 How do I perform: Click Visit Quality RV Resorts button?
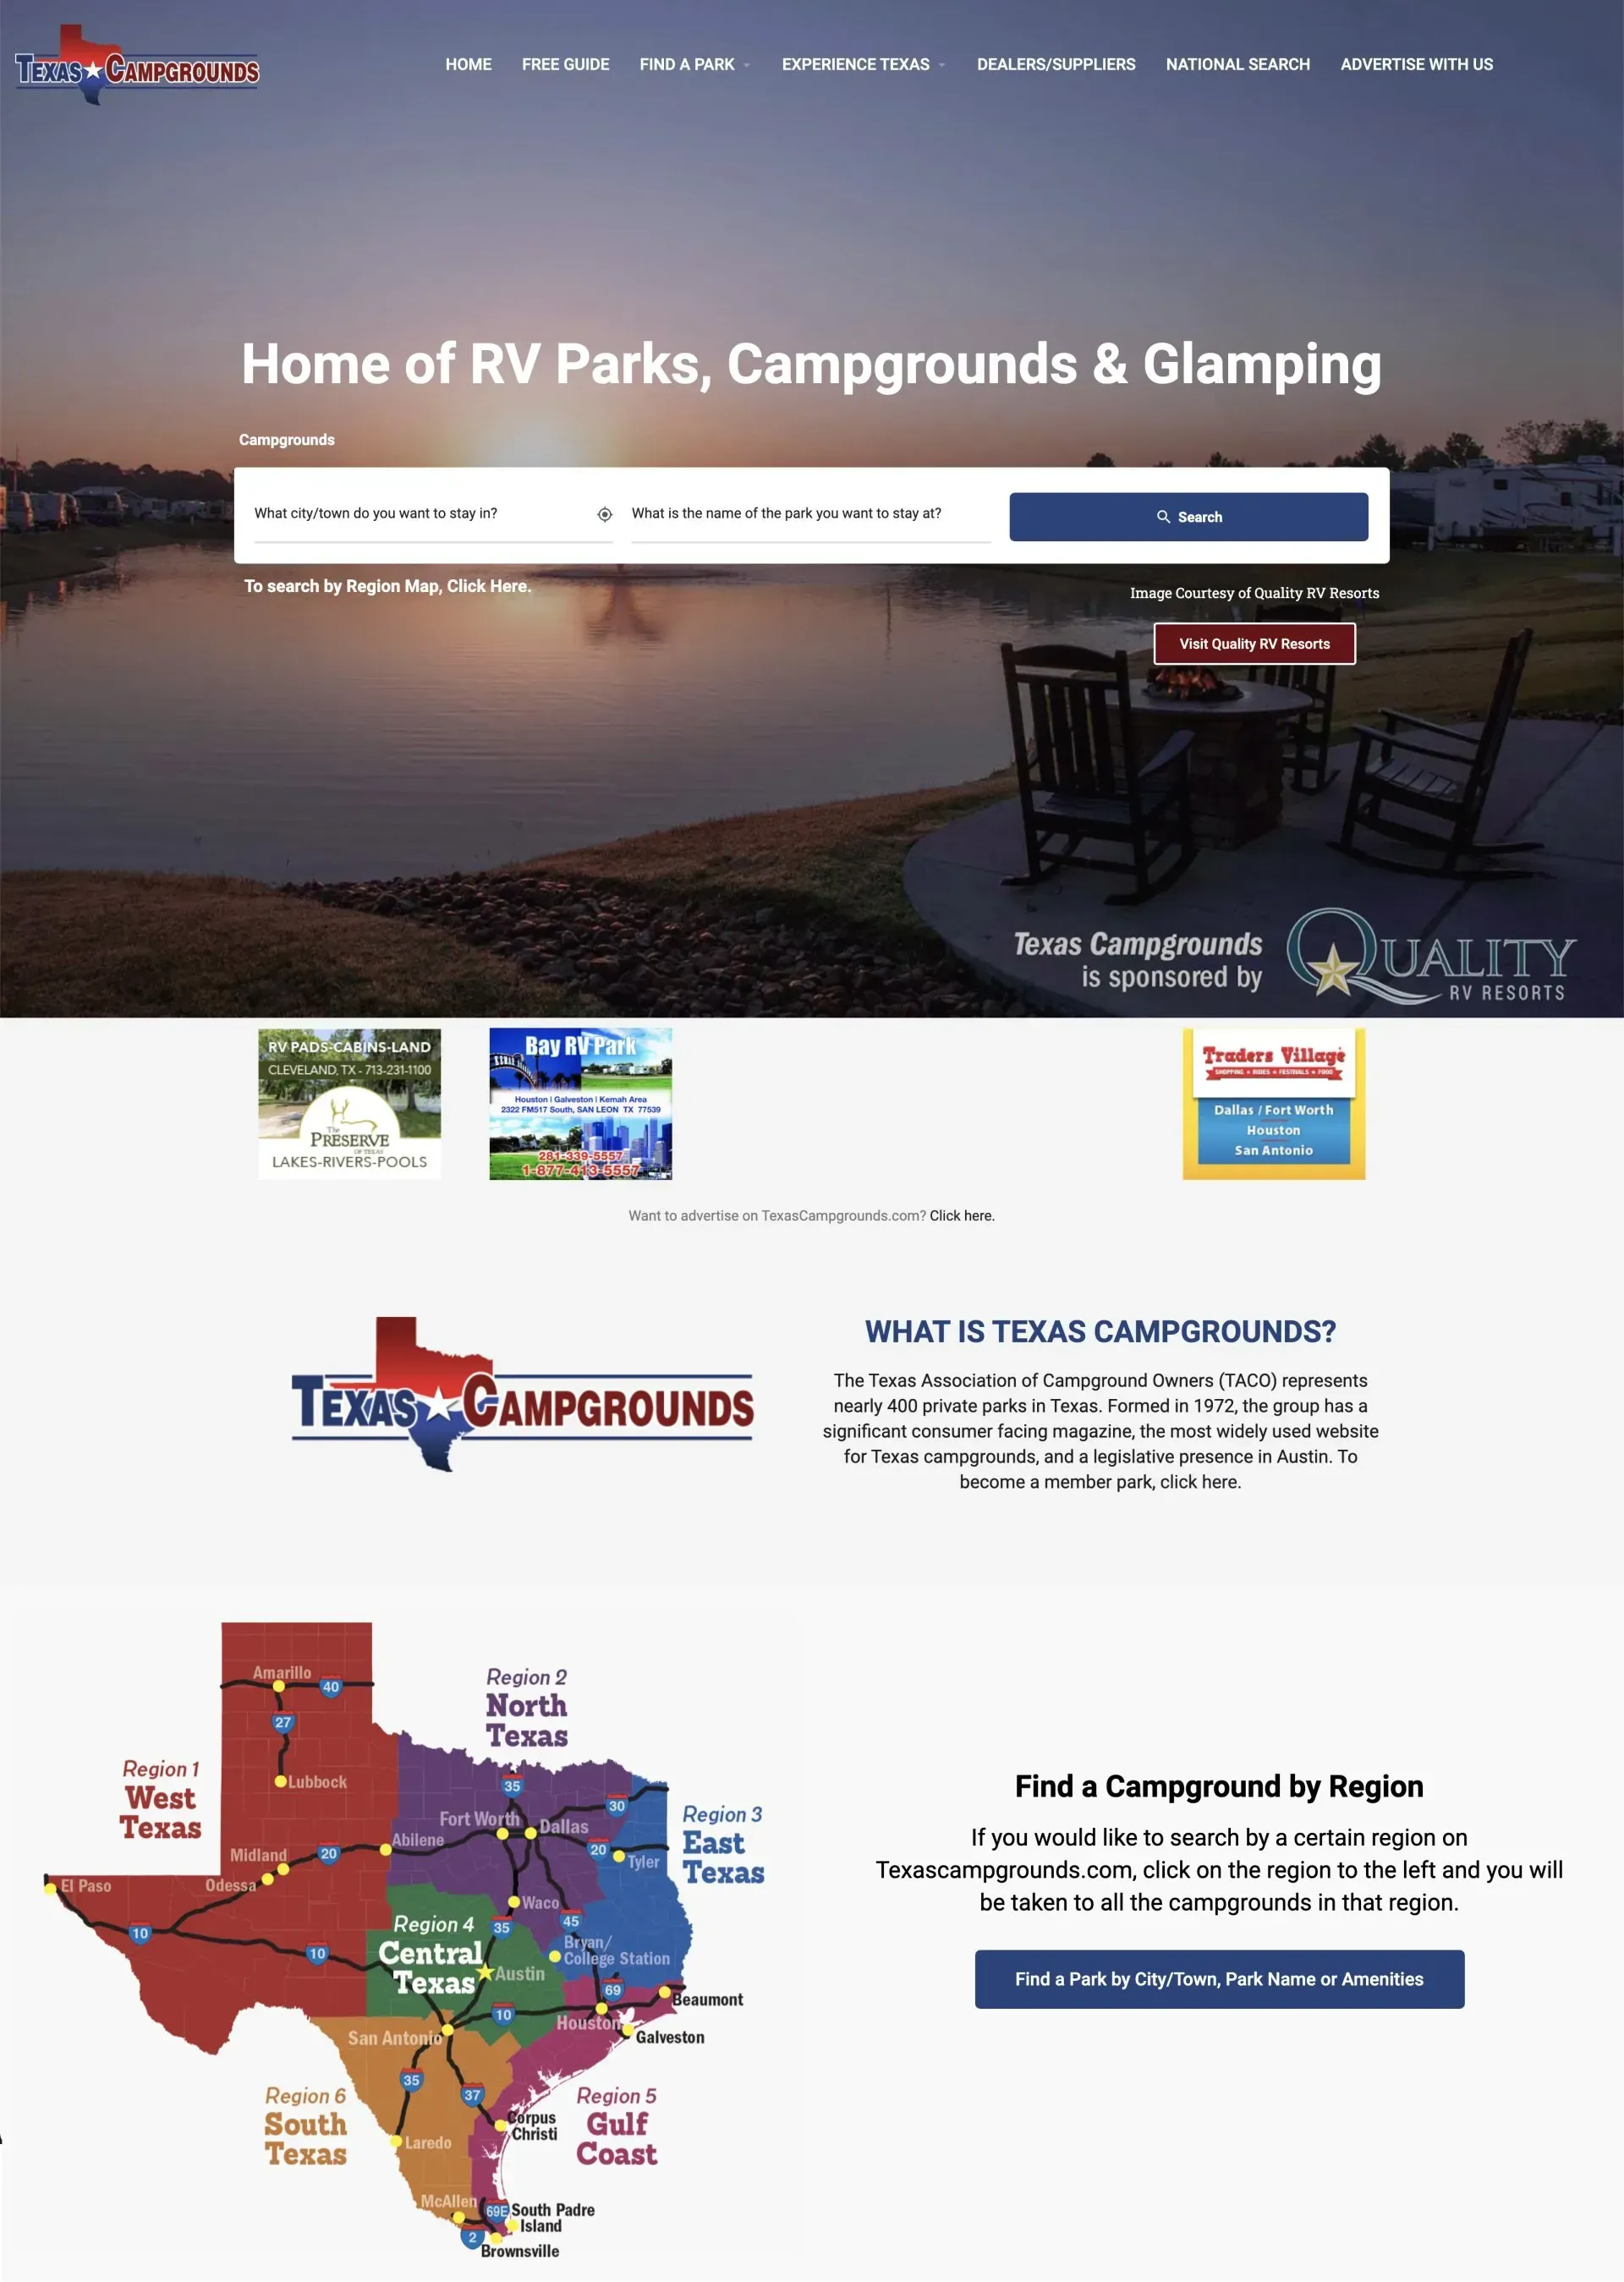(1255, 643)
